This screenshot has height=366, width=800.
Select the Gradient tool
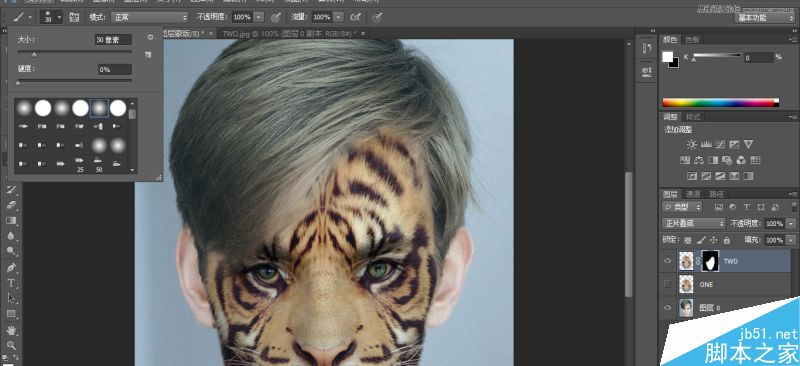[x=11, y=221]
